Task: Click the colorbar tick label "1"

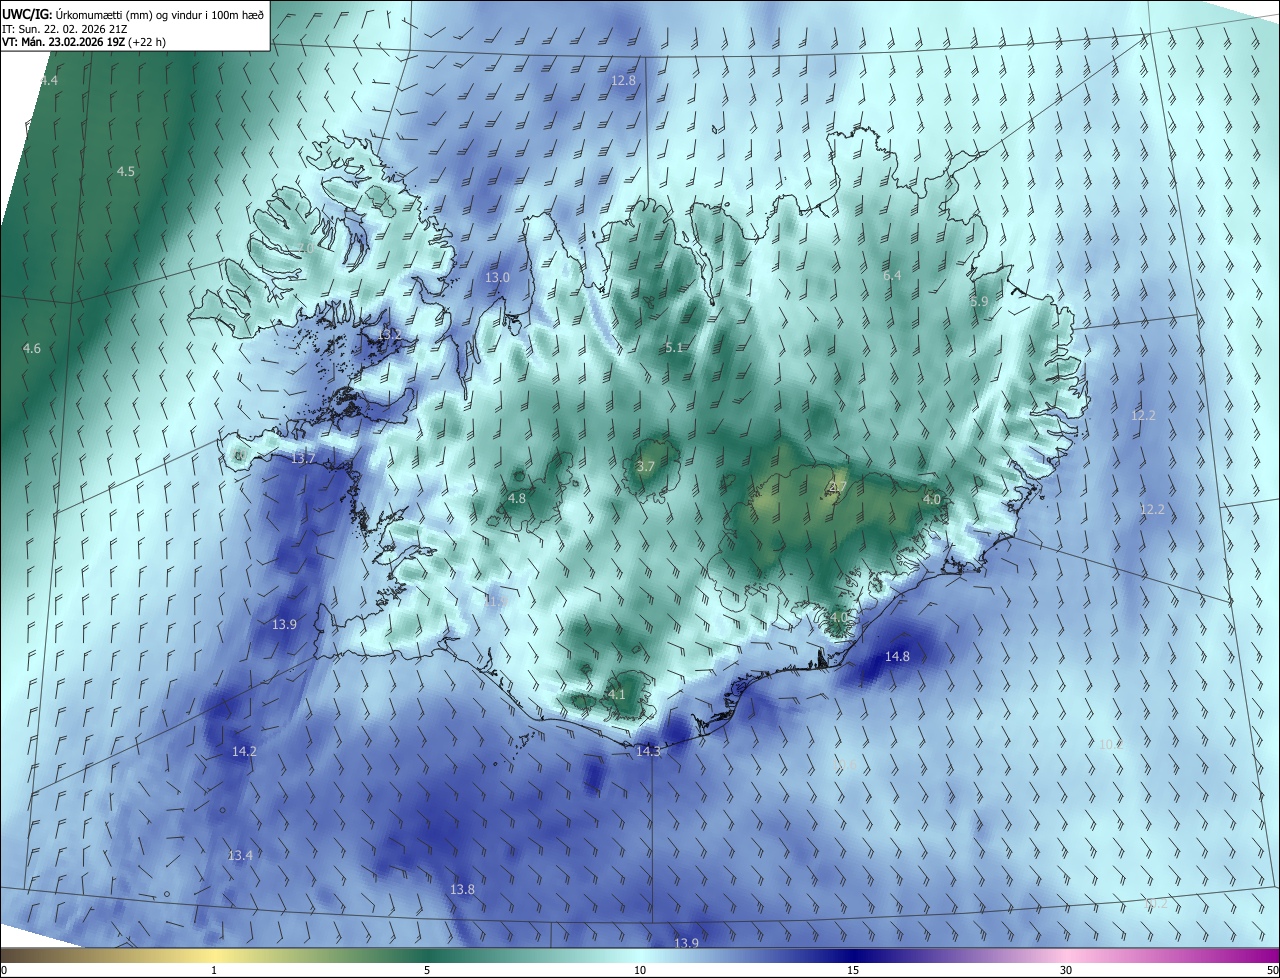Action: (214, 971)
